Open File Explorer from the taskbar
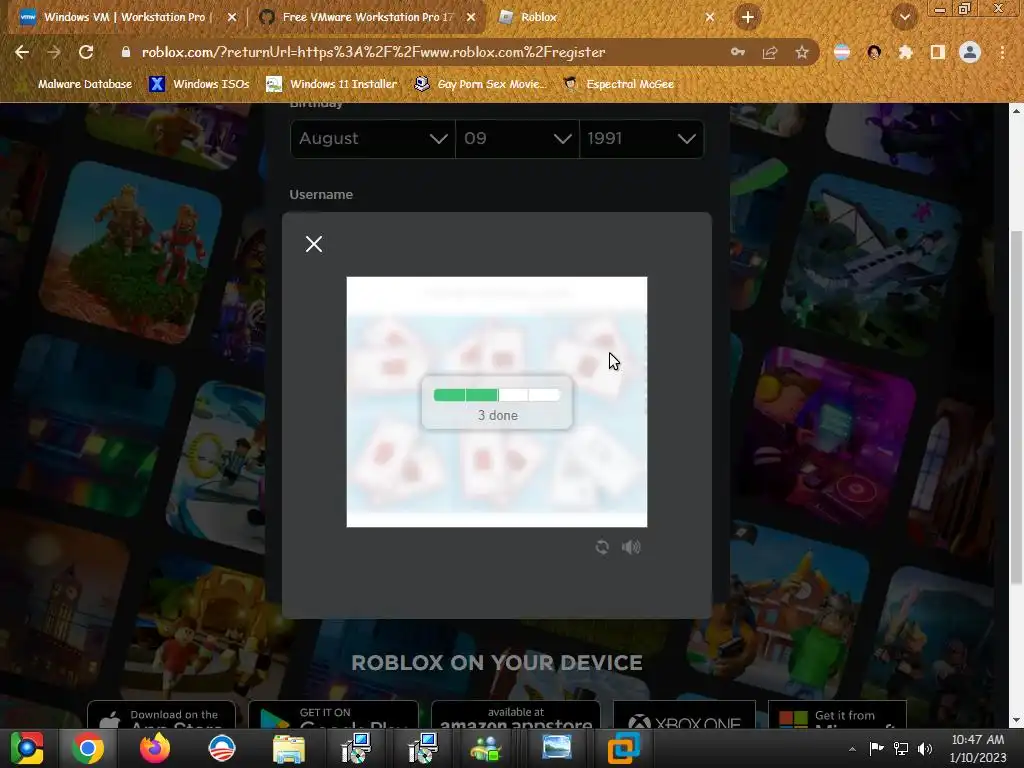 (289, 748)
